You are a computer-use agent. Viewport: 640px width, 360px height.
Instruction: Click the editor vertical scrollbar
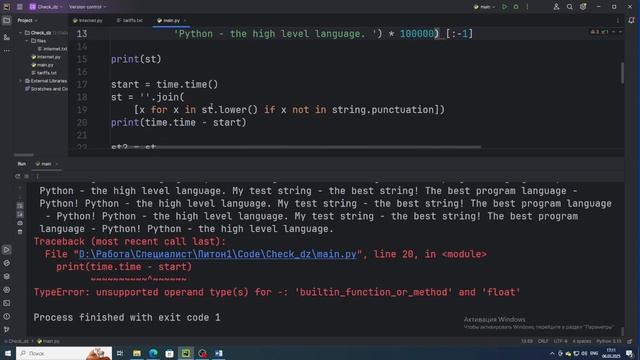point(622,73)
